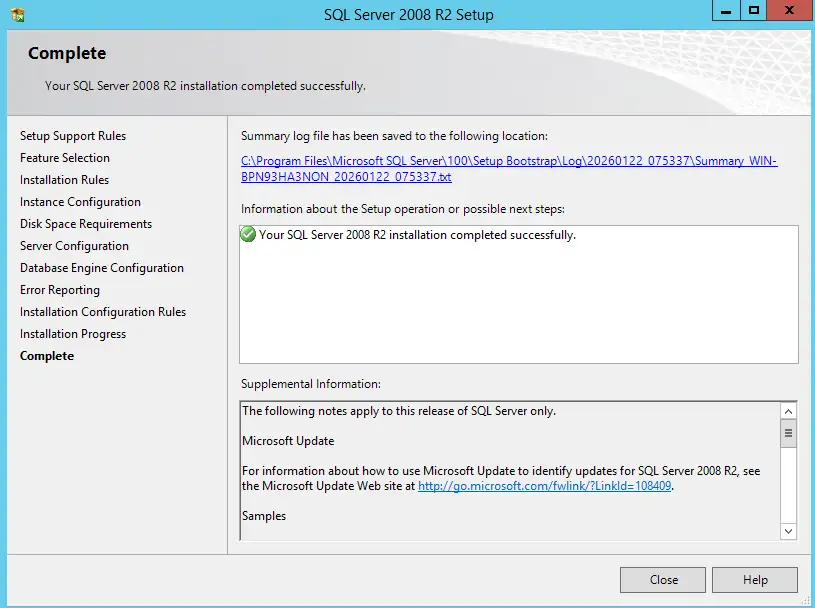The height and width of the screenshot is (608, 815).
Task: Select the Complete step in the sidebar
Action: [46, 355]
